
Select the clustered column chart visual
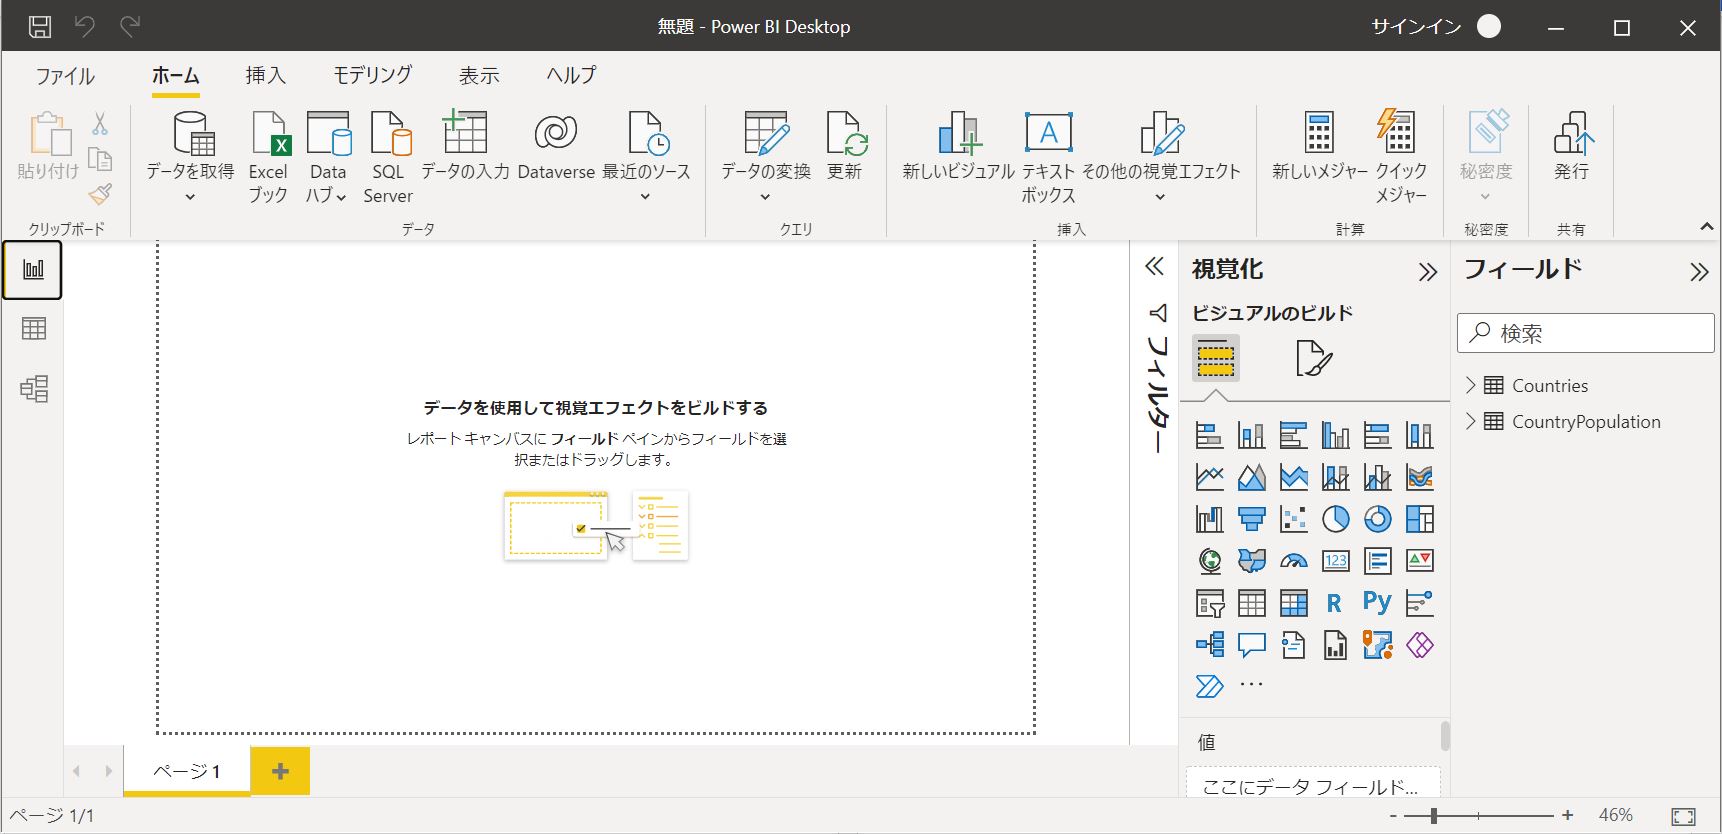[1335, 435]
